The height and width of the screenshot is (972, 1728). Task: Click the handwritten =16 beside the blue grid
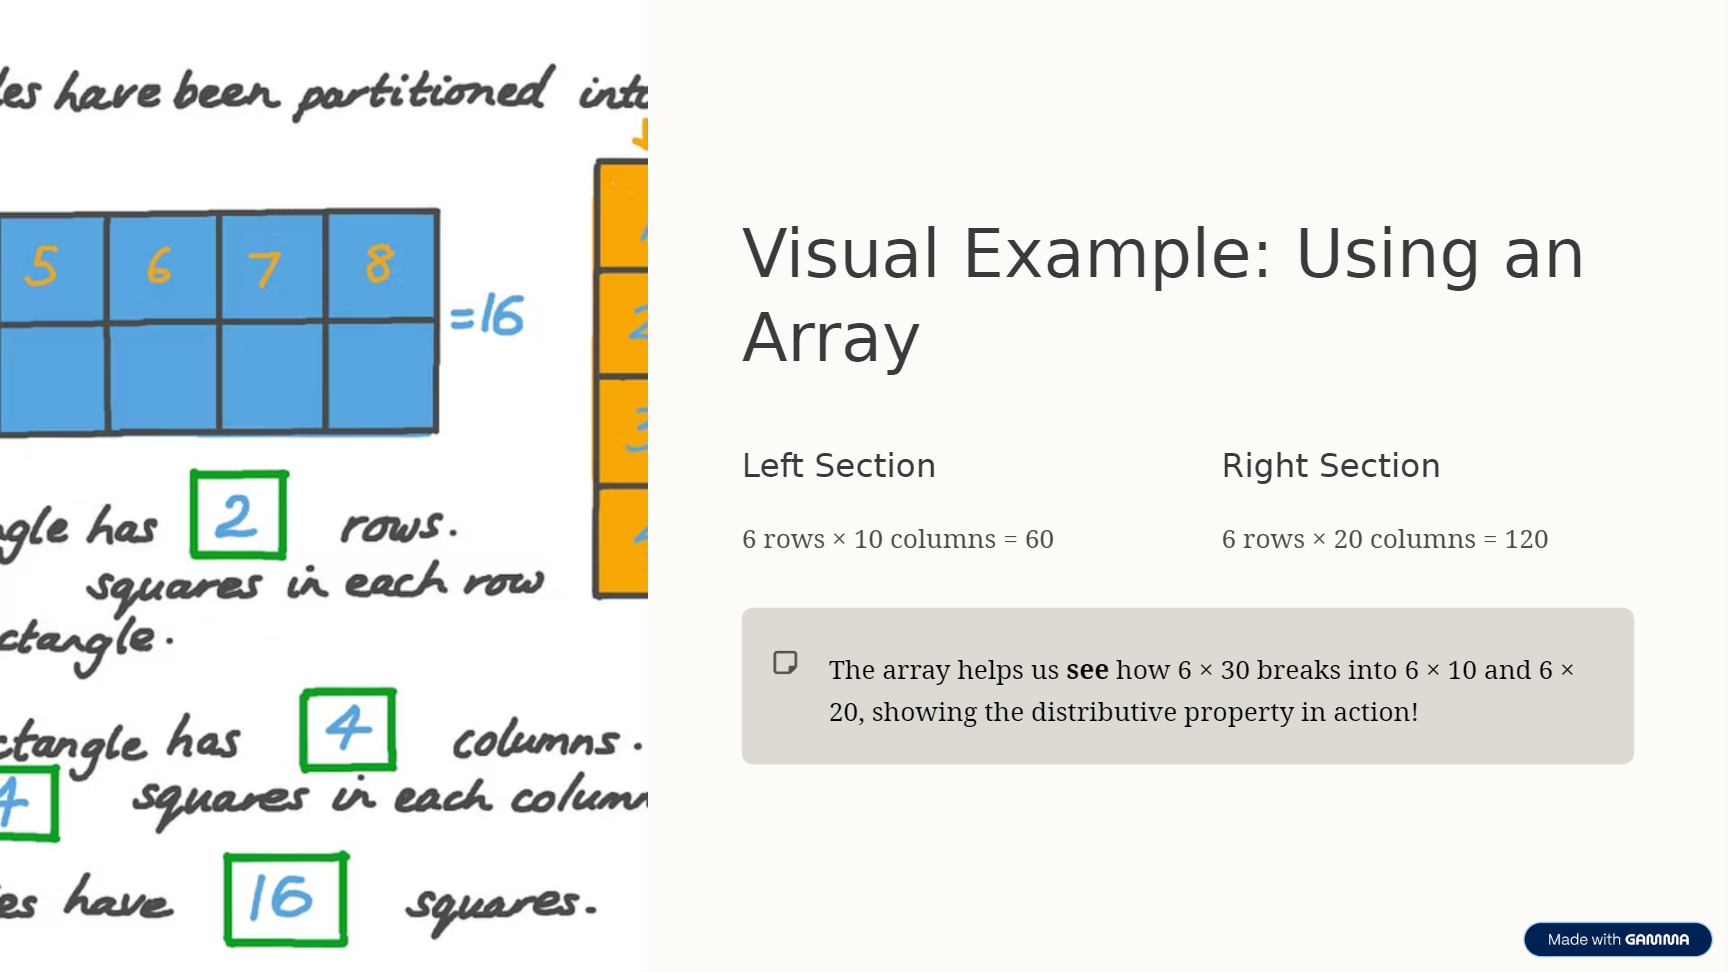point(487,316)
